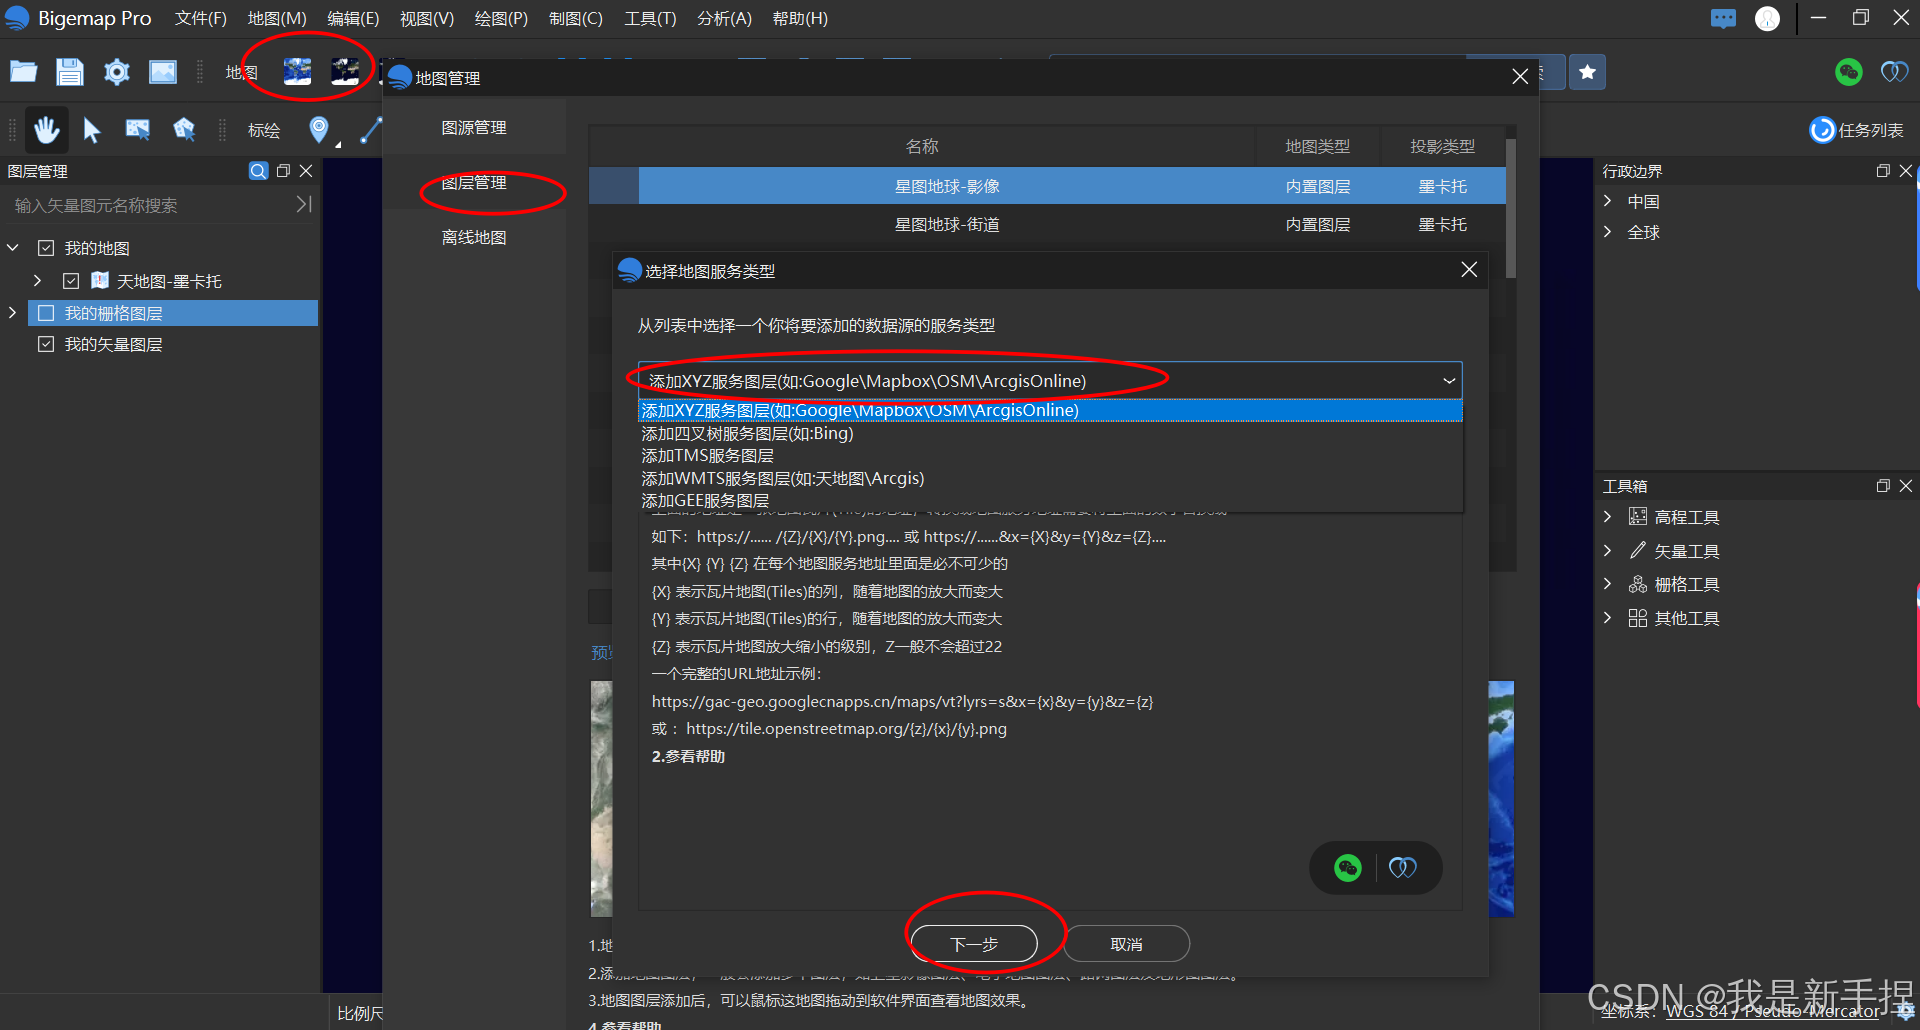1920x1030 pixels.
Task: Switch to 离线地图 tab
Action: pyautogui.click(x=474, y=238)
